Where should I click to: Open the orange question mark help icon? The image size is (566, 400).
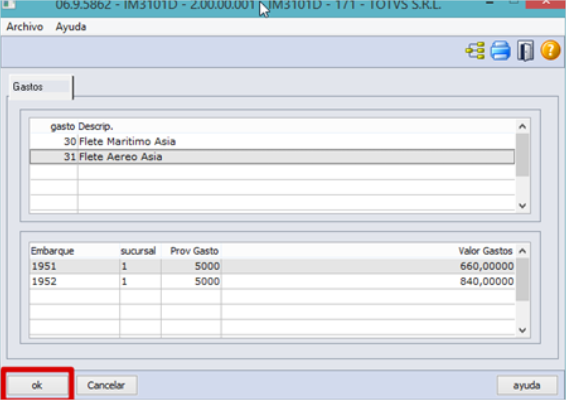[x=550, y=50]
